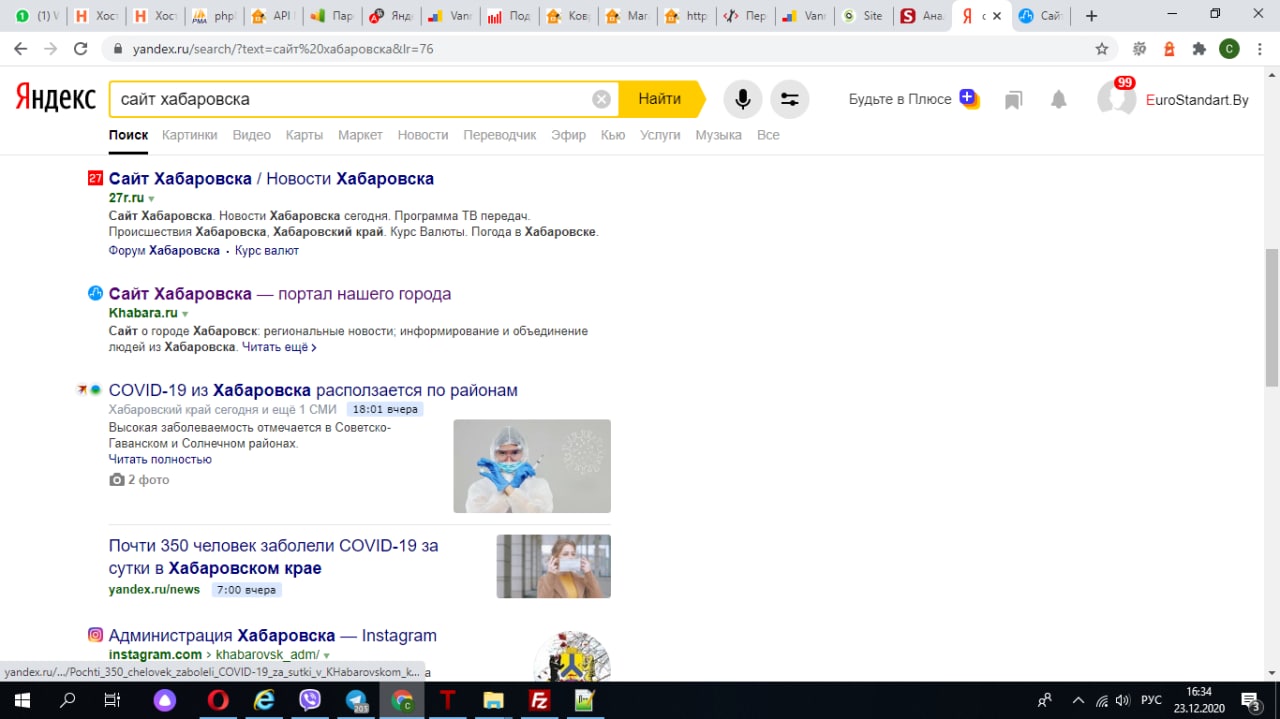Viewport: 1280px width, 719px height.
Task: Clear the search query with X icon
Action: click(601, 99)
